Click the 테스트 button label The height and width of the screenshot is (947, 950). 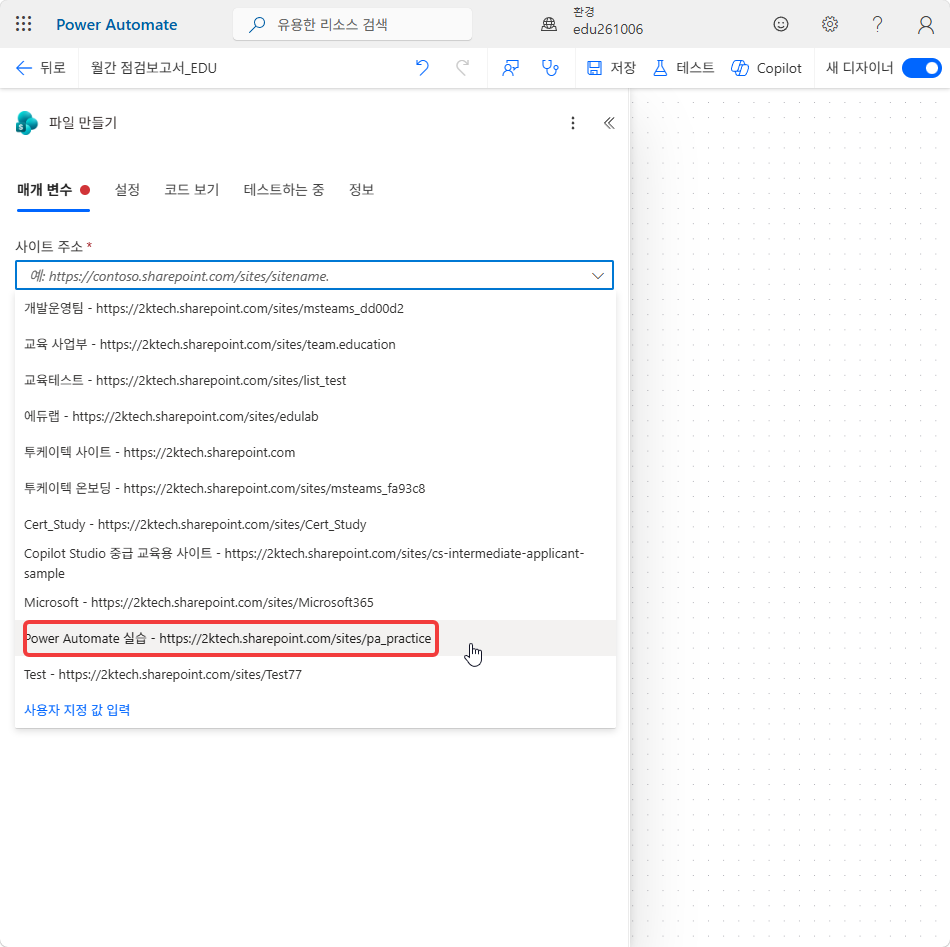(x=695, y=68)
